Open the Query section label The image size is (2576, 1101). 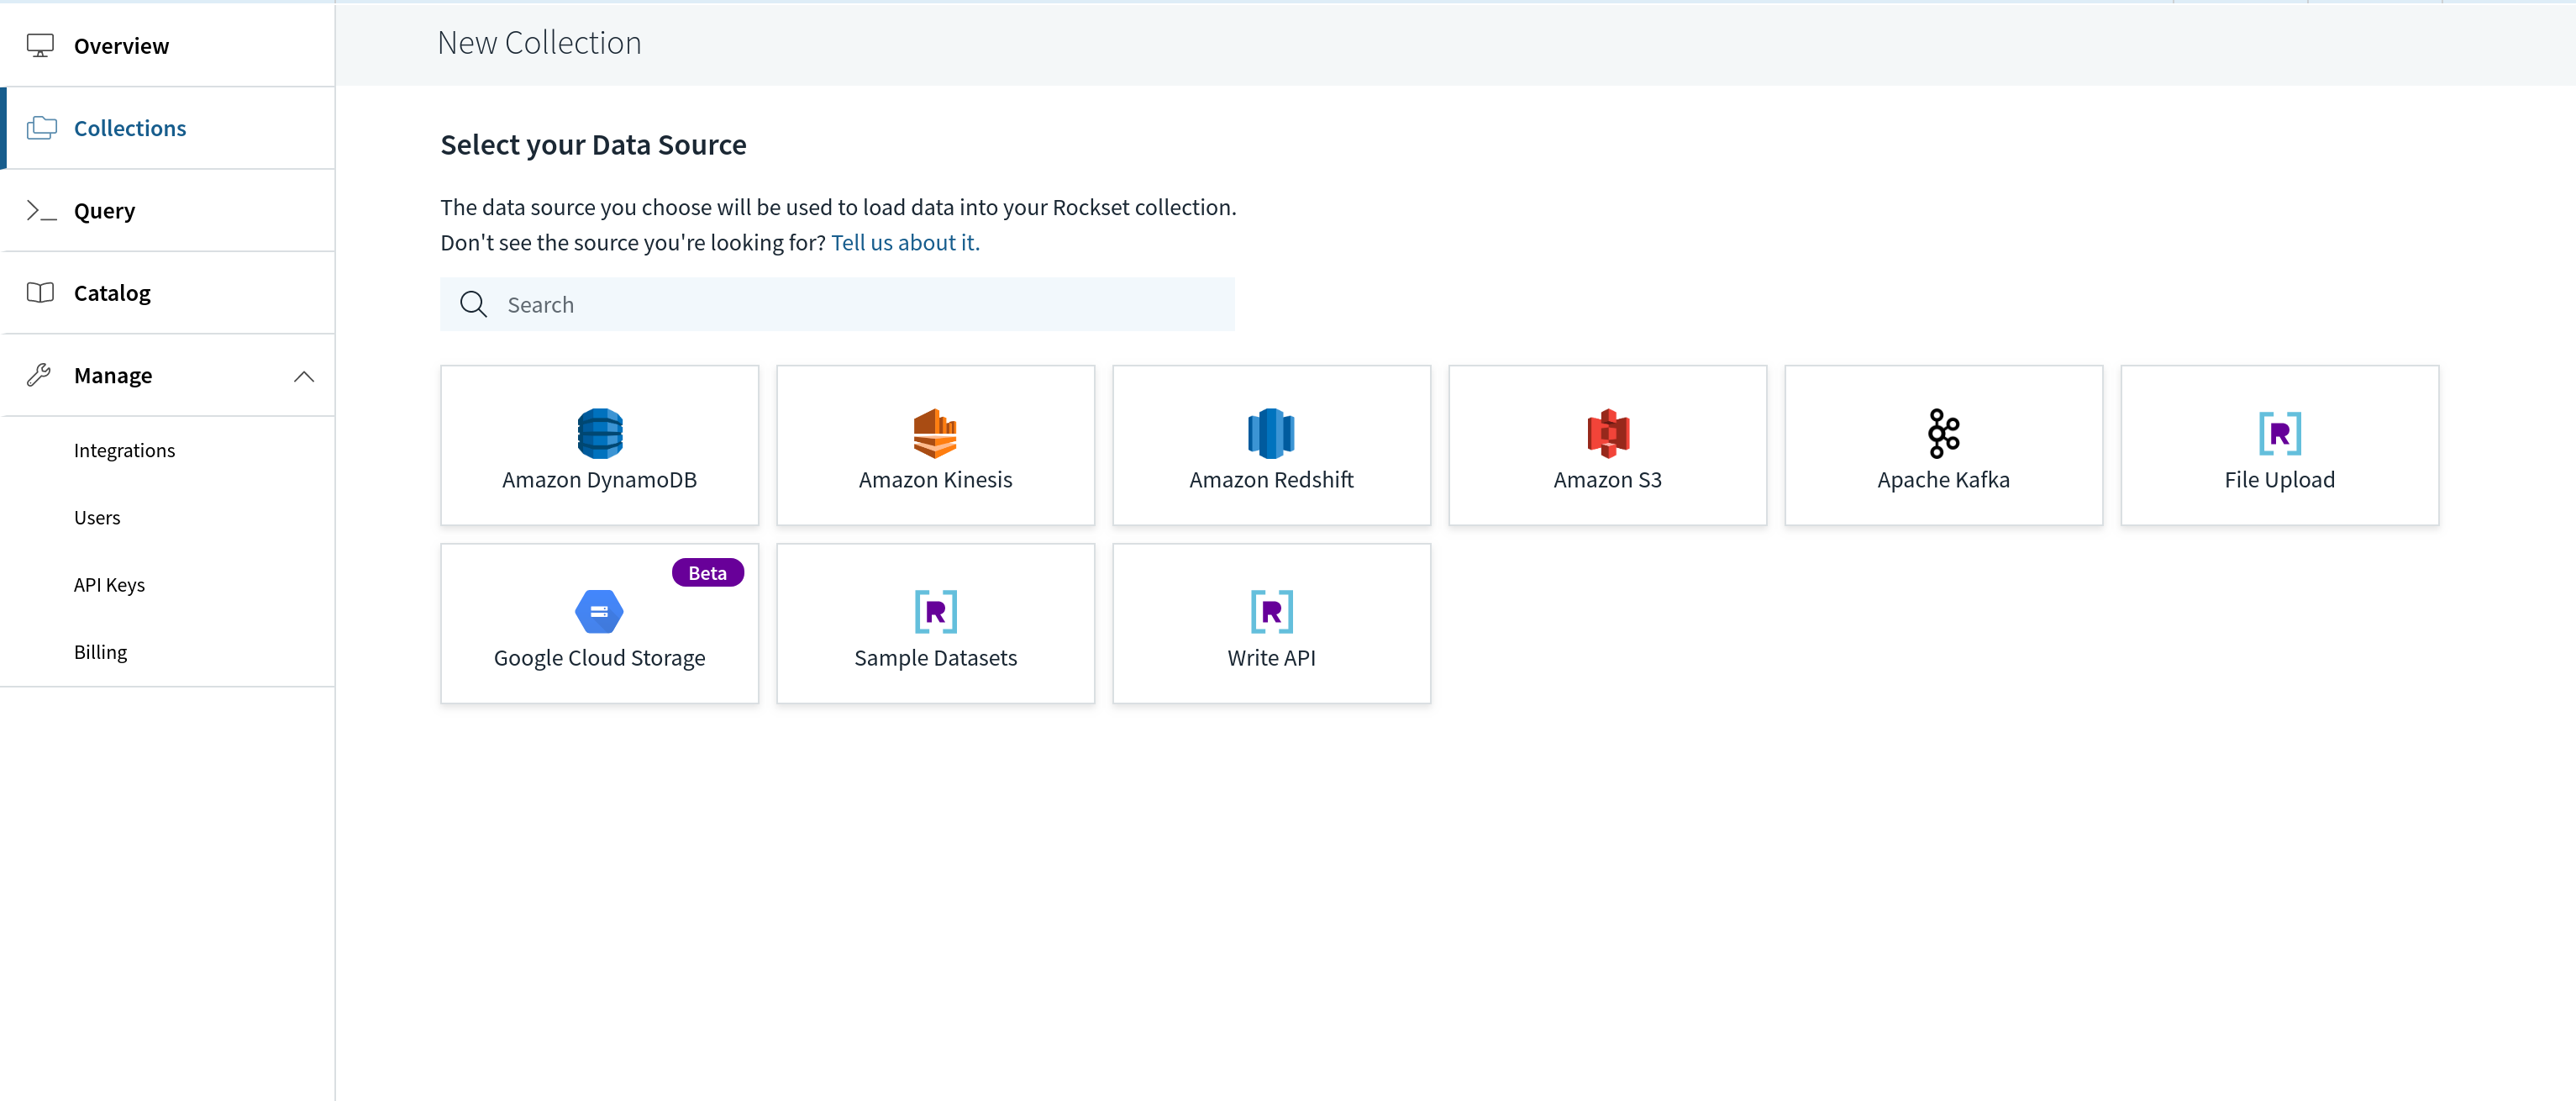[x=104, y=211]
